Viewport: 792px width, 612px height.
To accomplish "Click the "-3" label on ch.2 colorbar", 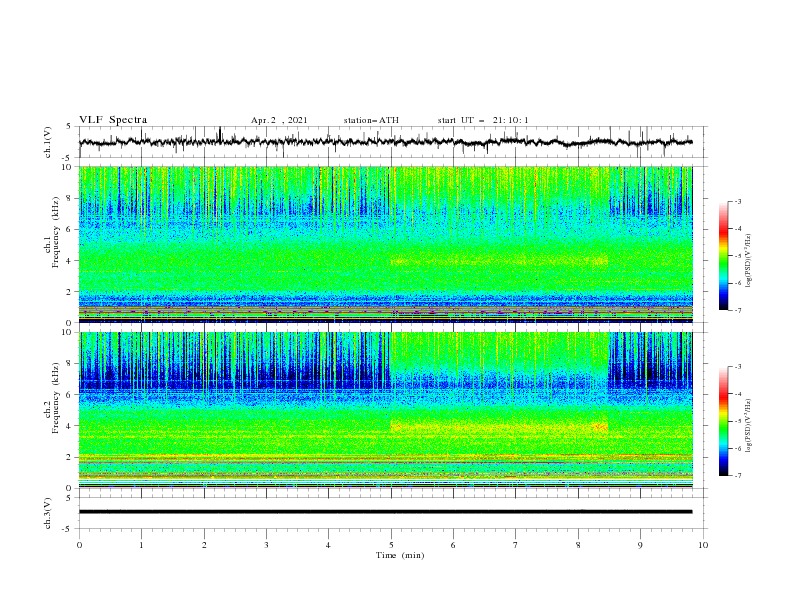I will click(x=737, y=367).
